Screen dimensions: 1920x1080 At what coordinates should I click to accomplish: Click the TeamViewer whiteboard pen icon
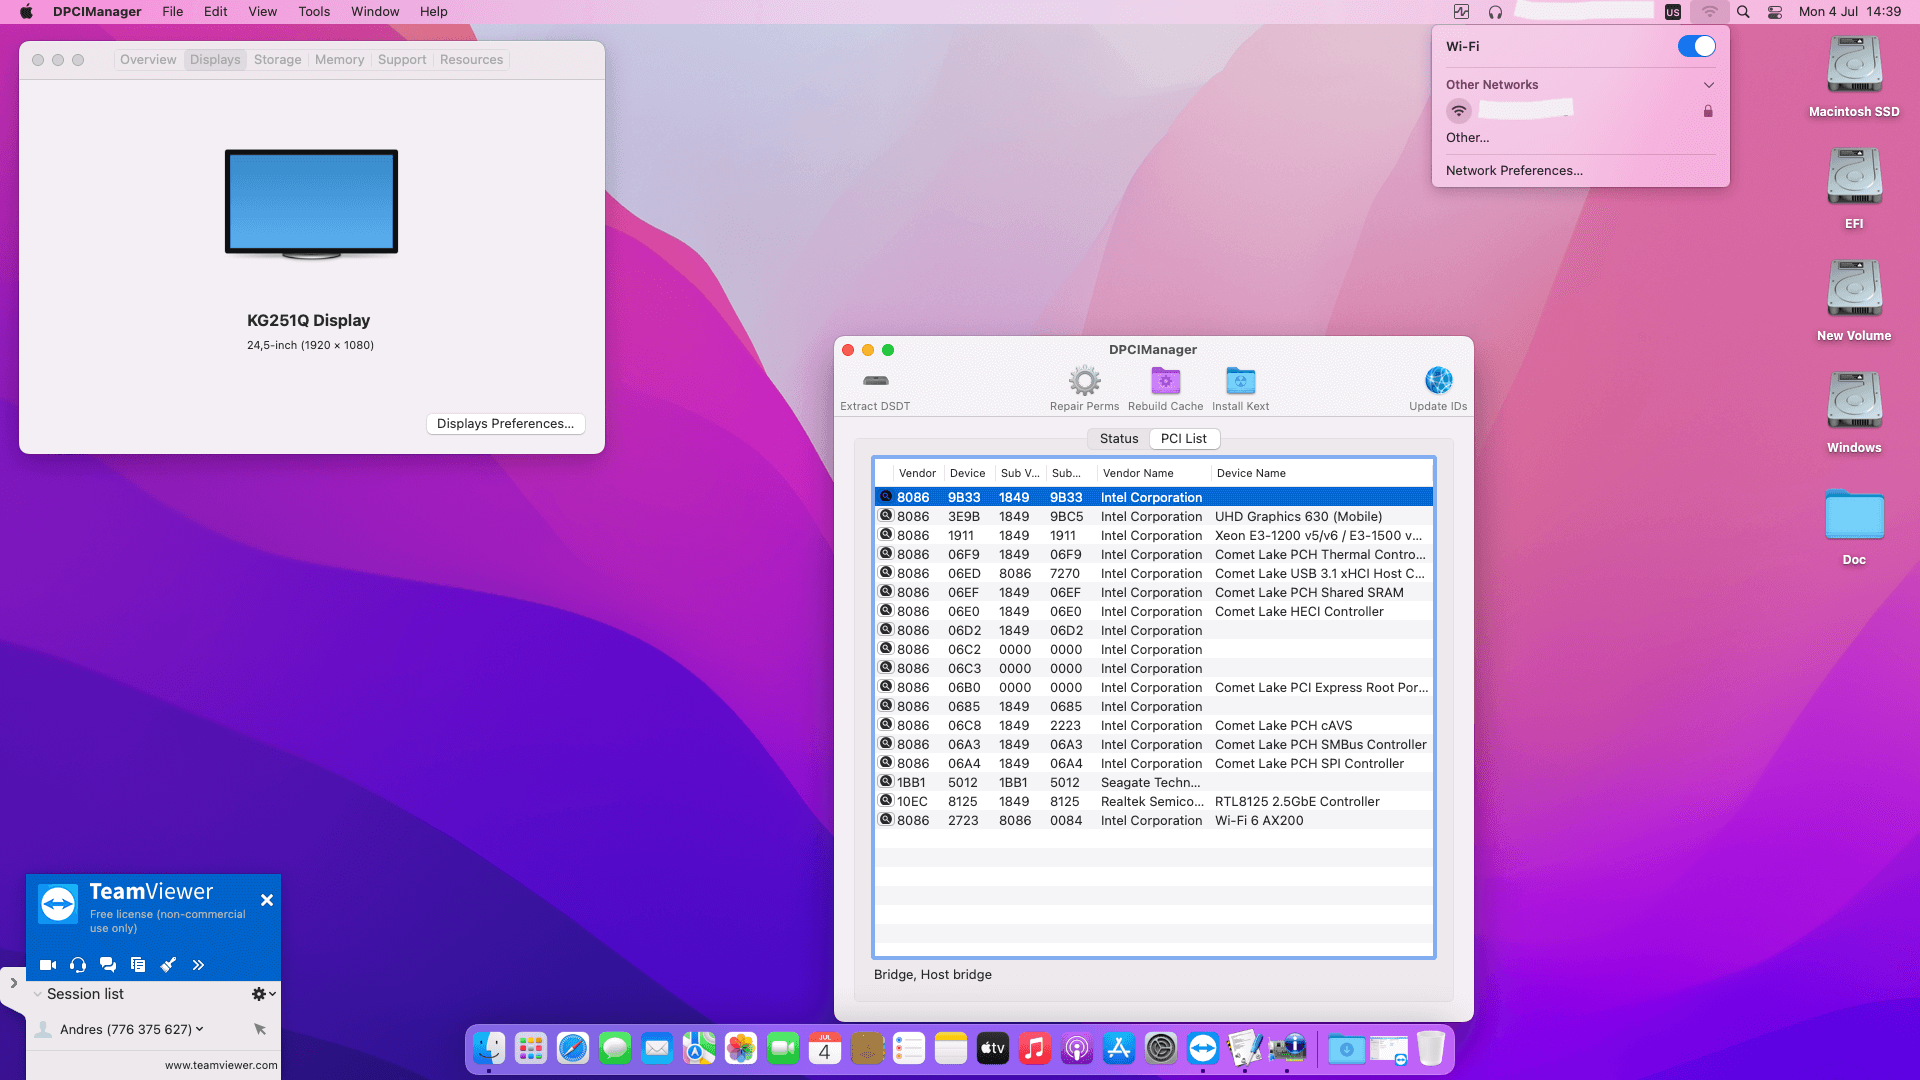click(x=168, y=965)
